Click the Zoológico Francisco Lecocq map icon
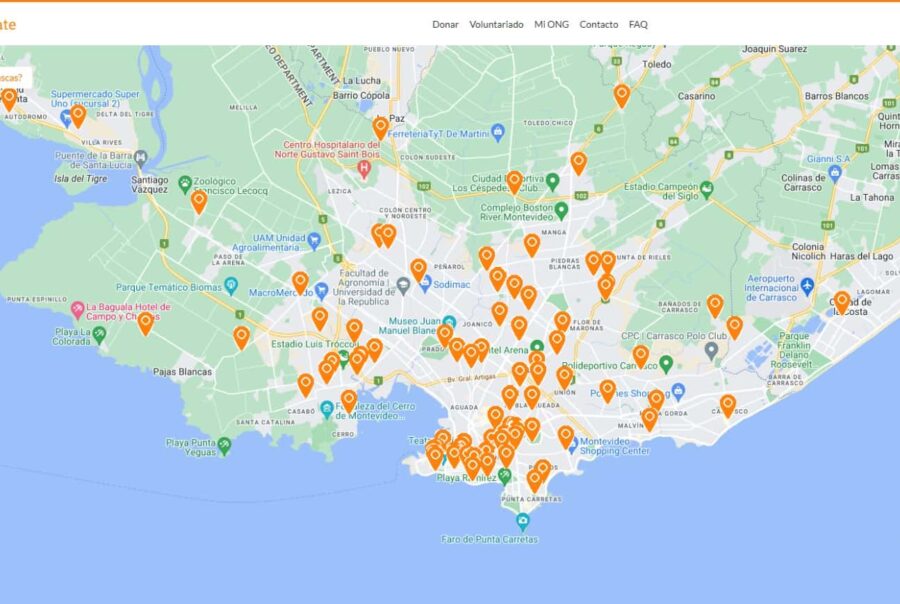Viewport: 900px width, 604px height. 185,182
